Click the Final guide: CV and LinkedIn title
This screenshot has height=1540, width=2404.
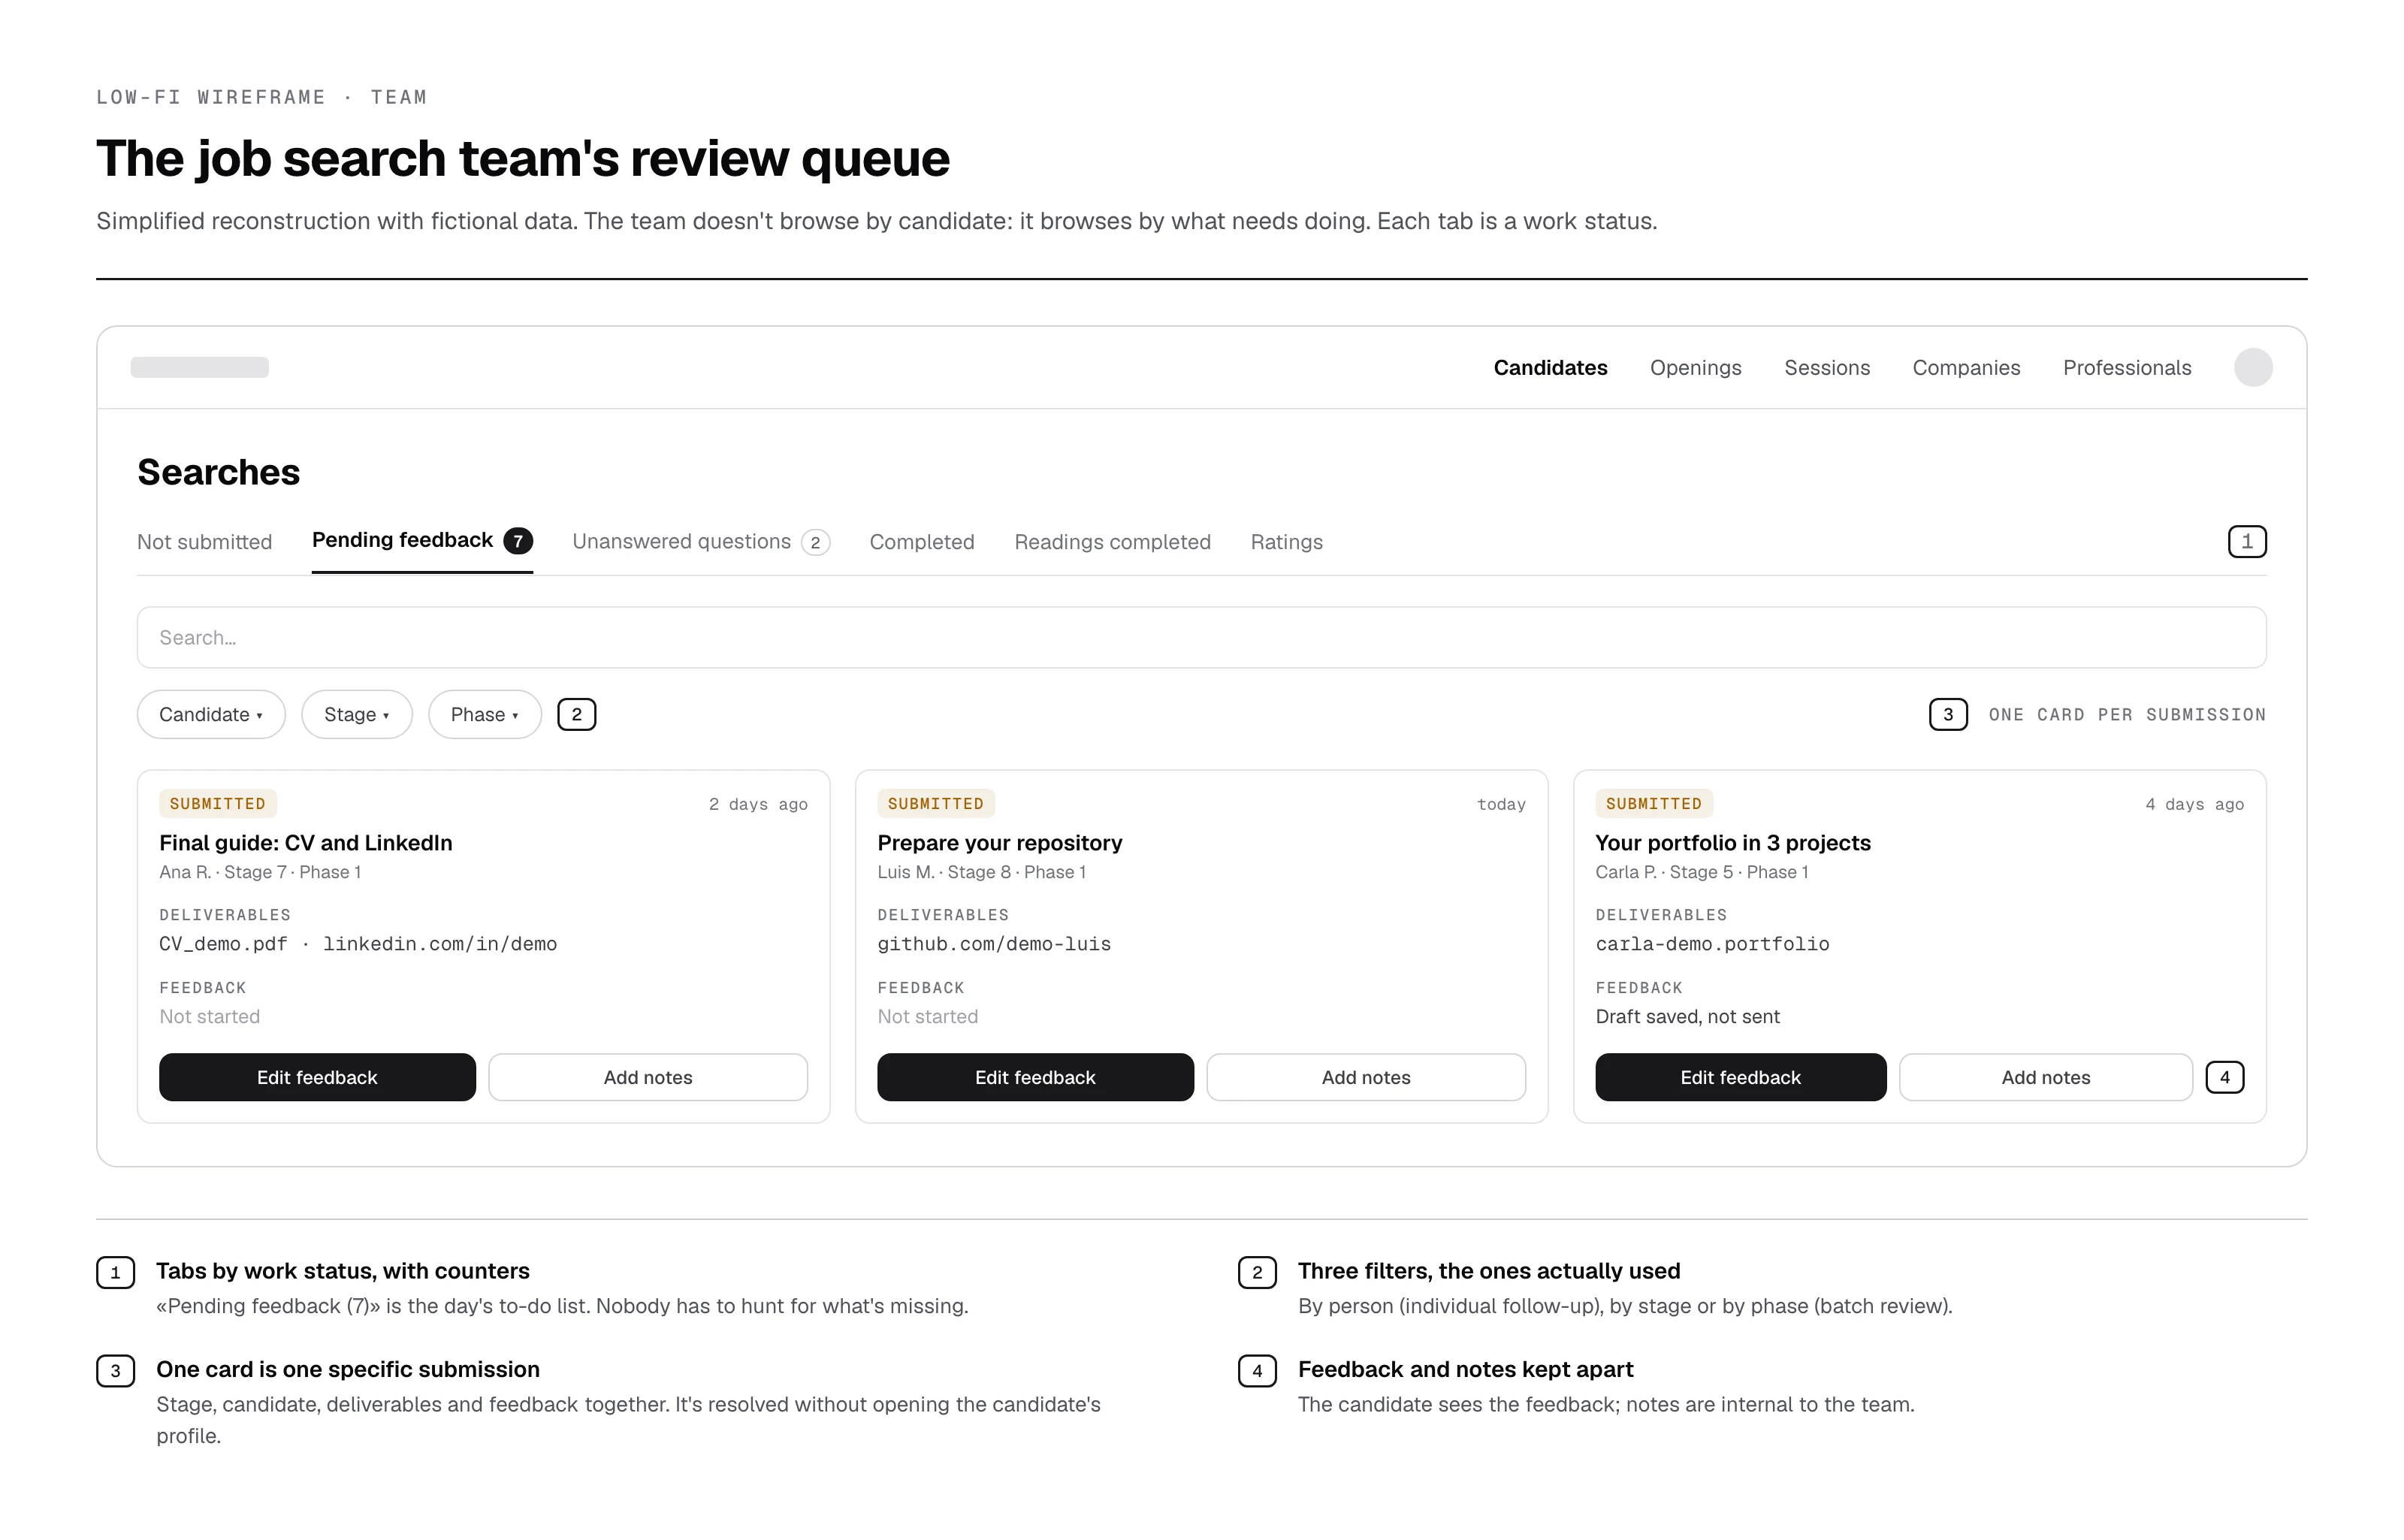click(306, 842)
